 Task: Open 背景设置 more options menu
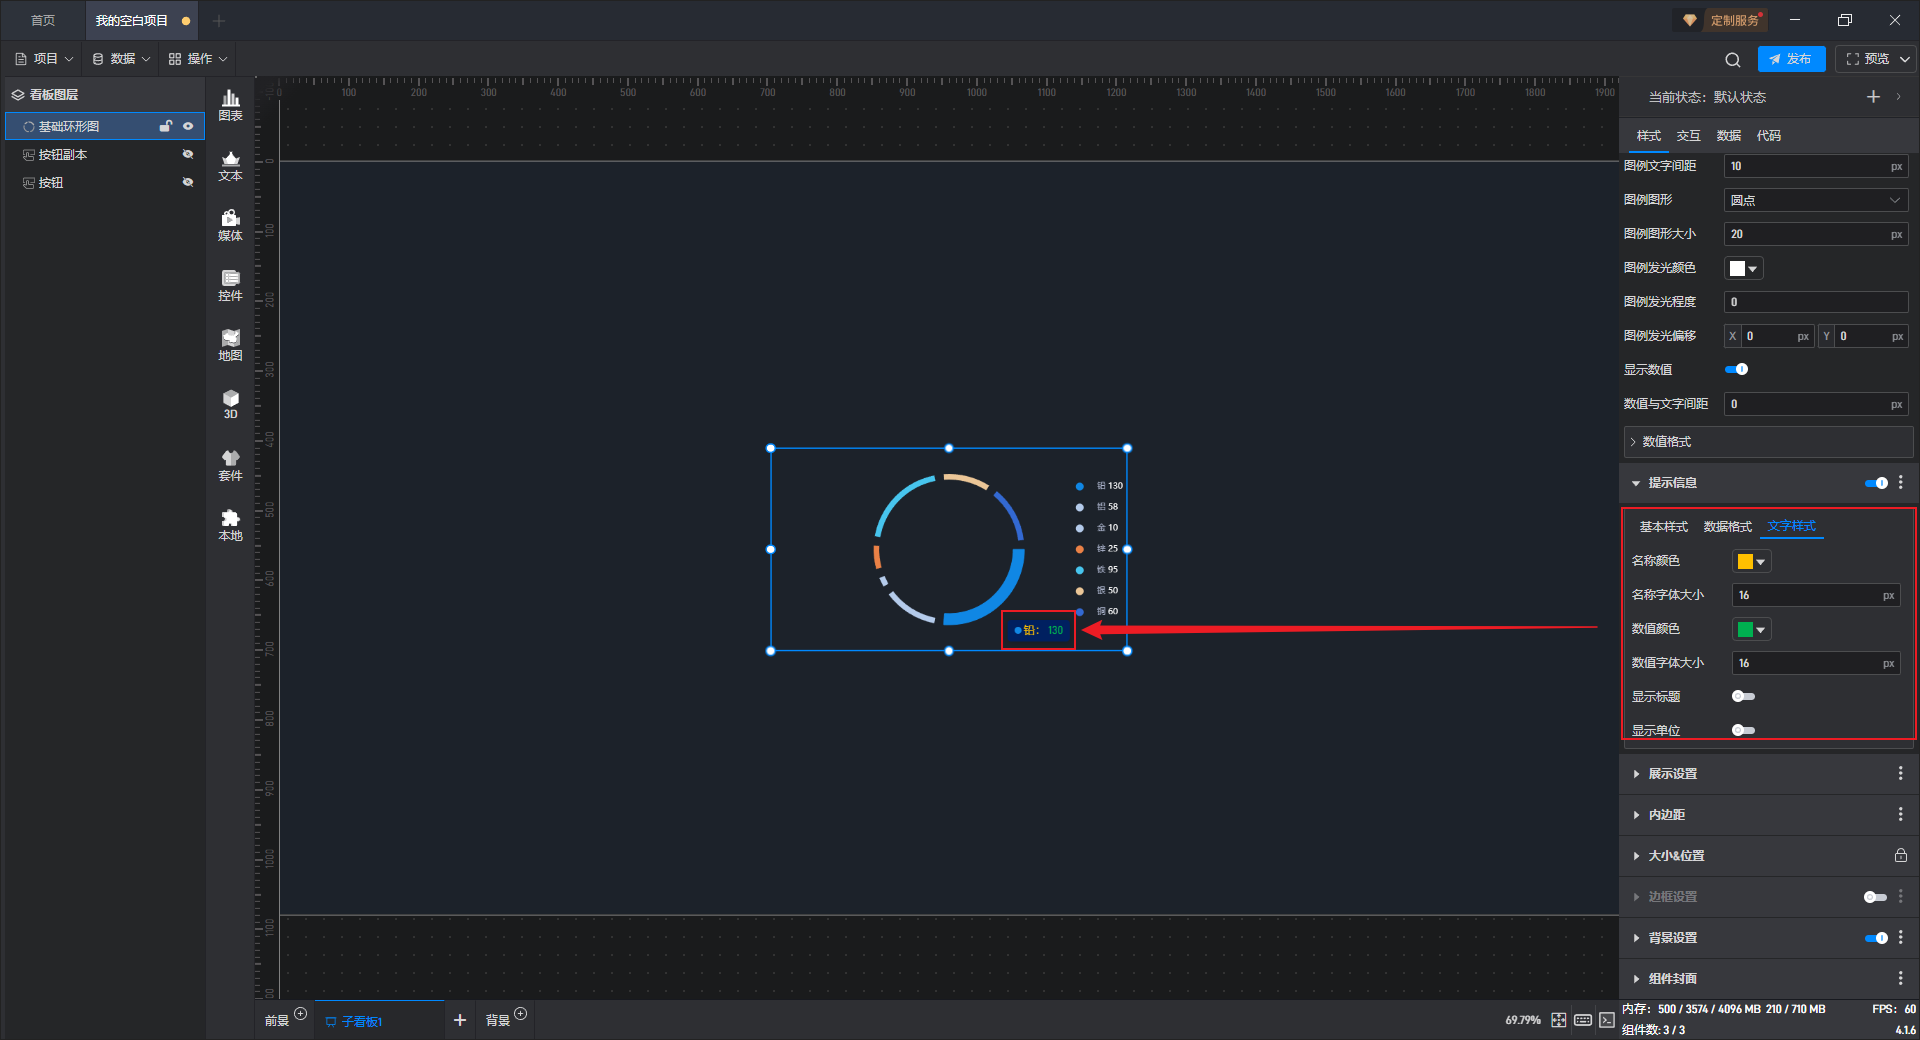[x=1901, y=938]
